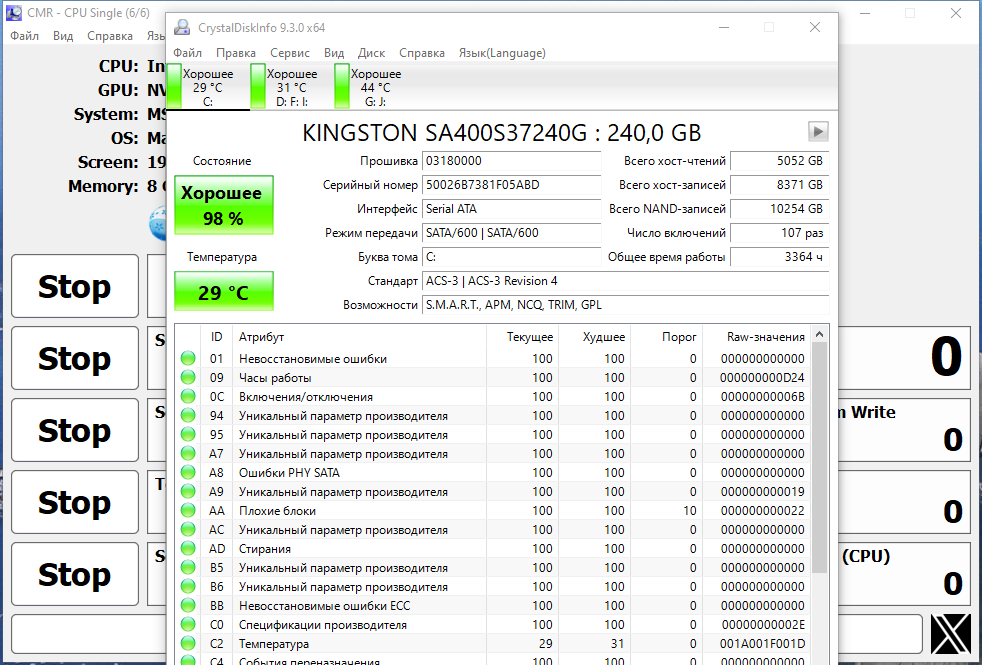Open the Вид menu in CMR window
Image resolution: width=982 pixels, height=665 pixels.
point(63,36)
